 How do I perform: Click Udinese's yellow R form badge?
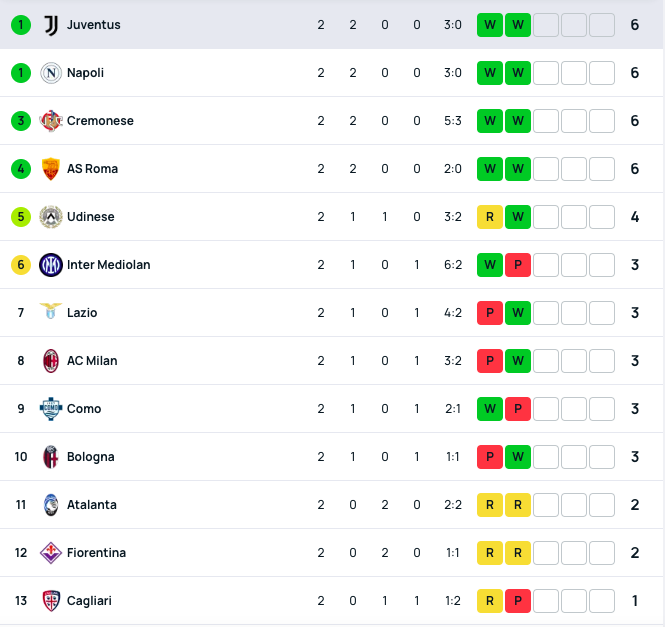[490, 217]
